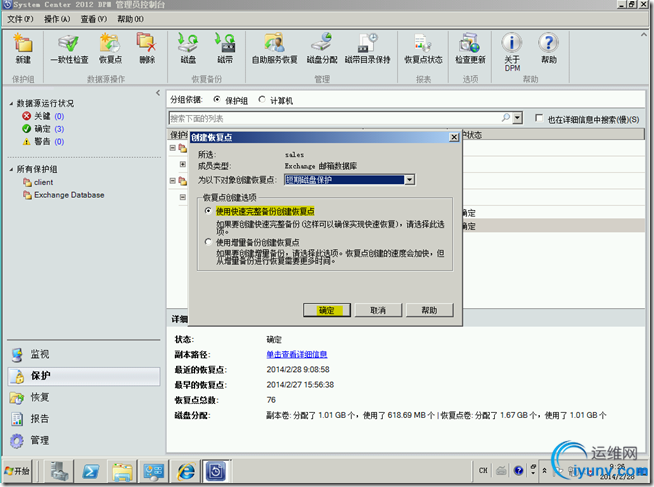Select the Exchange Database protection group
Image resolution: width=654 pixels, height=487 pixels.
pos(64,195)
